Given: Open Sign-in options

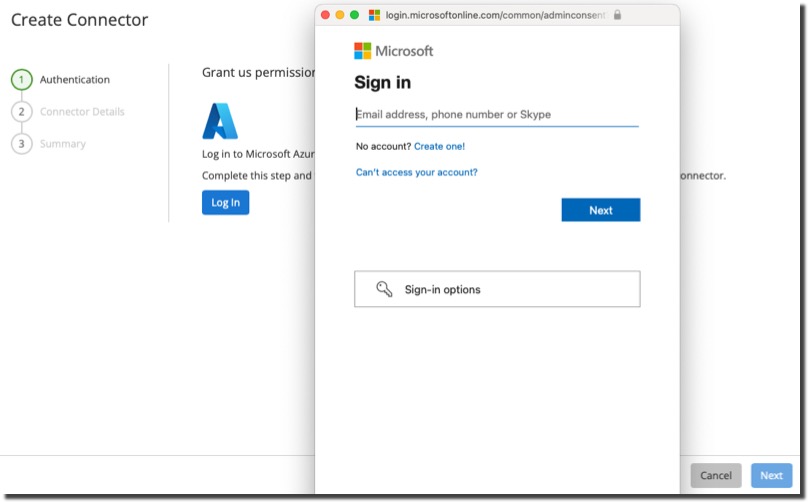Looking at the screenshot, I should coord(497,289).
